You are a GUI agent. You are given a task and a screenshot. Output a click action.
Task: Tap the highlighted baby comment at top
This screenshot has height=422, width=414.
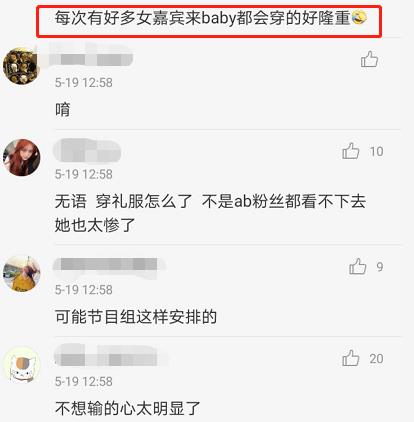coord(209,20)
